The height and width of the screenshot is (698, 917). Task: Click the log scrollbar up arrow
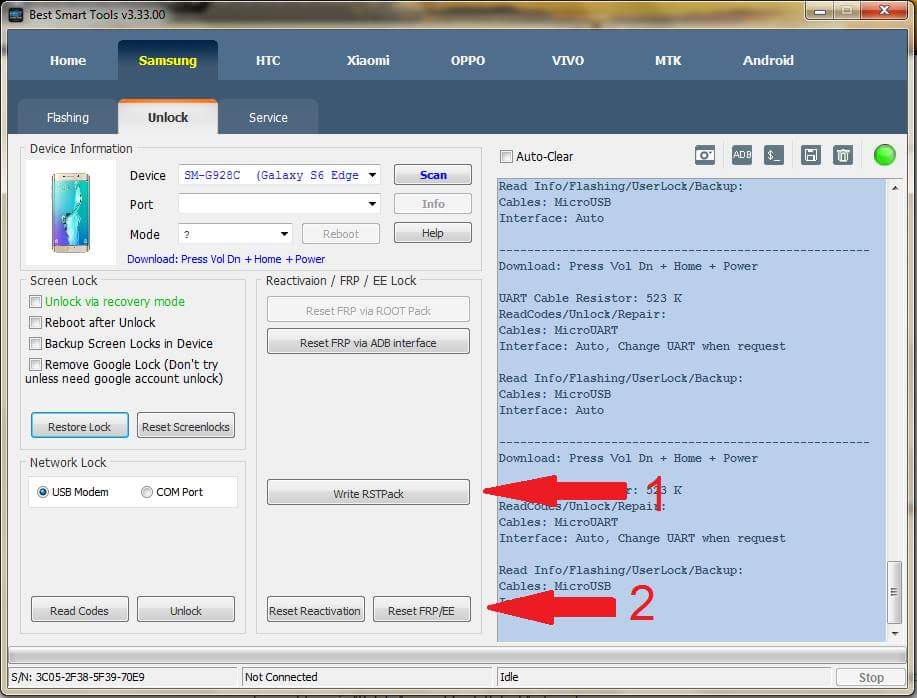pyautogui.click(x=894, y=188)
